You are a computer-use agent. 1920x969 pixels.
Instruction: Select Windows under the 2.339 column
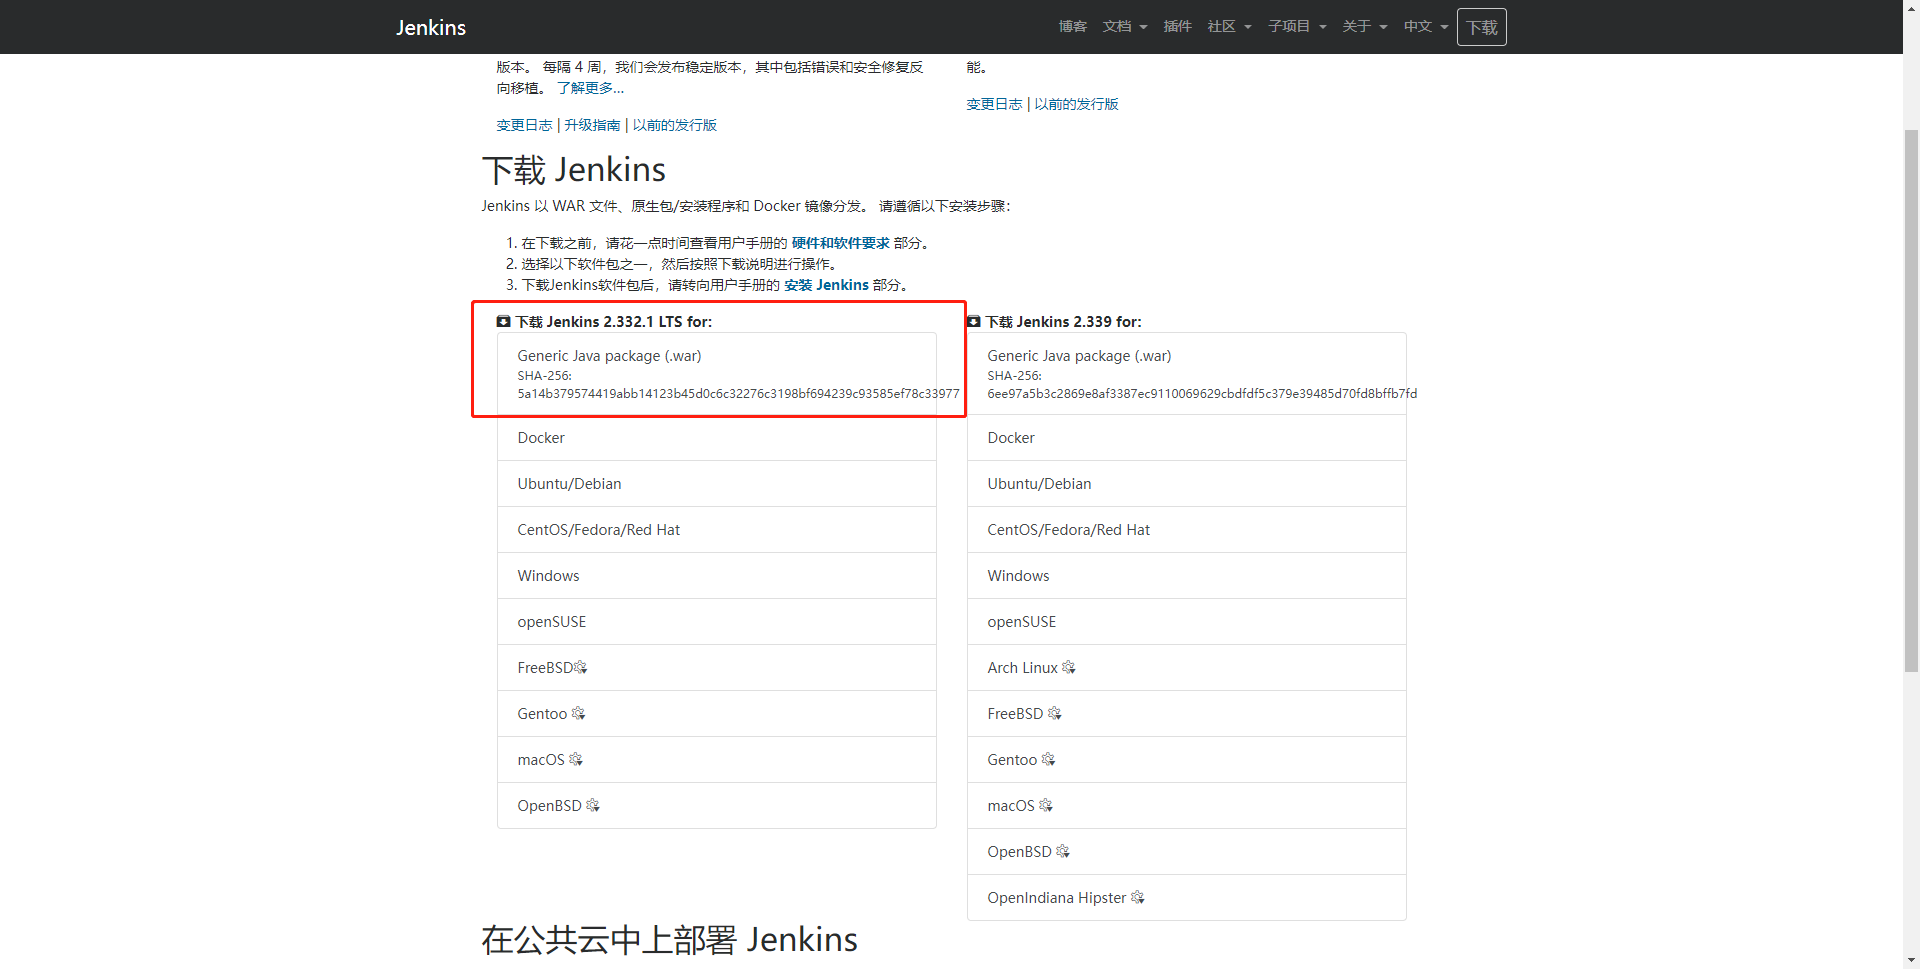[x=1186, y=576]
